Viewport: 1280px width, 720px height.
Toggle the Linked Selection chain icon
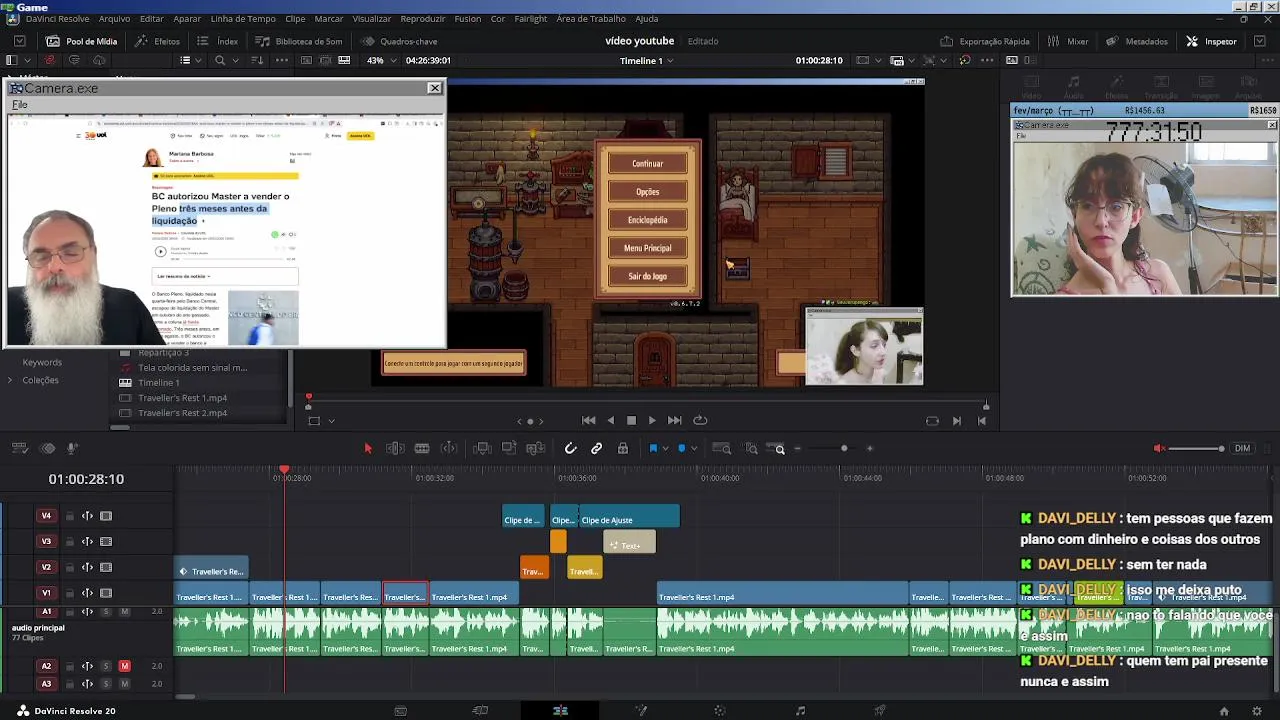(597, 449)
